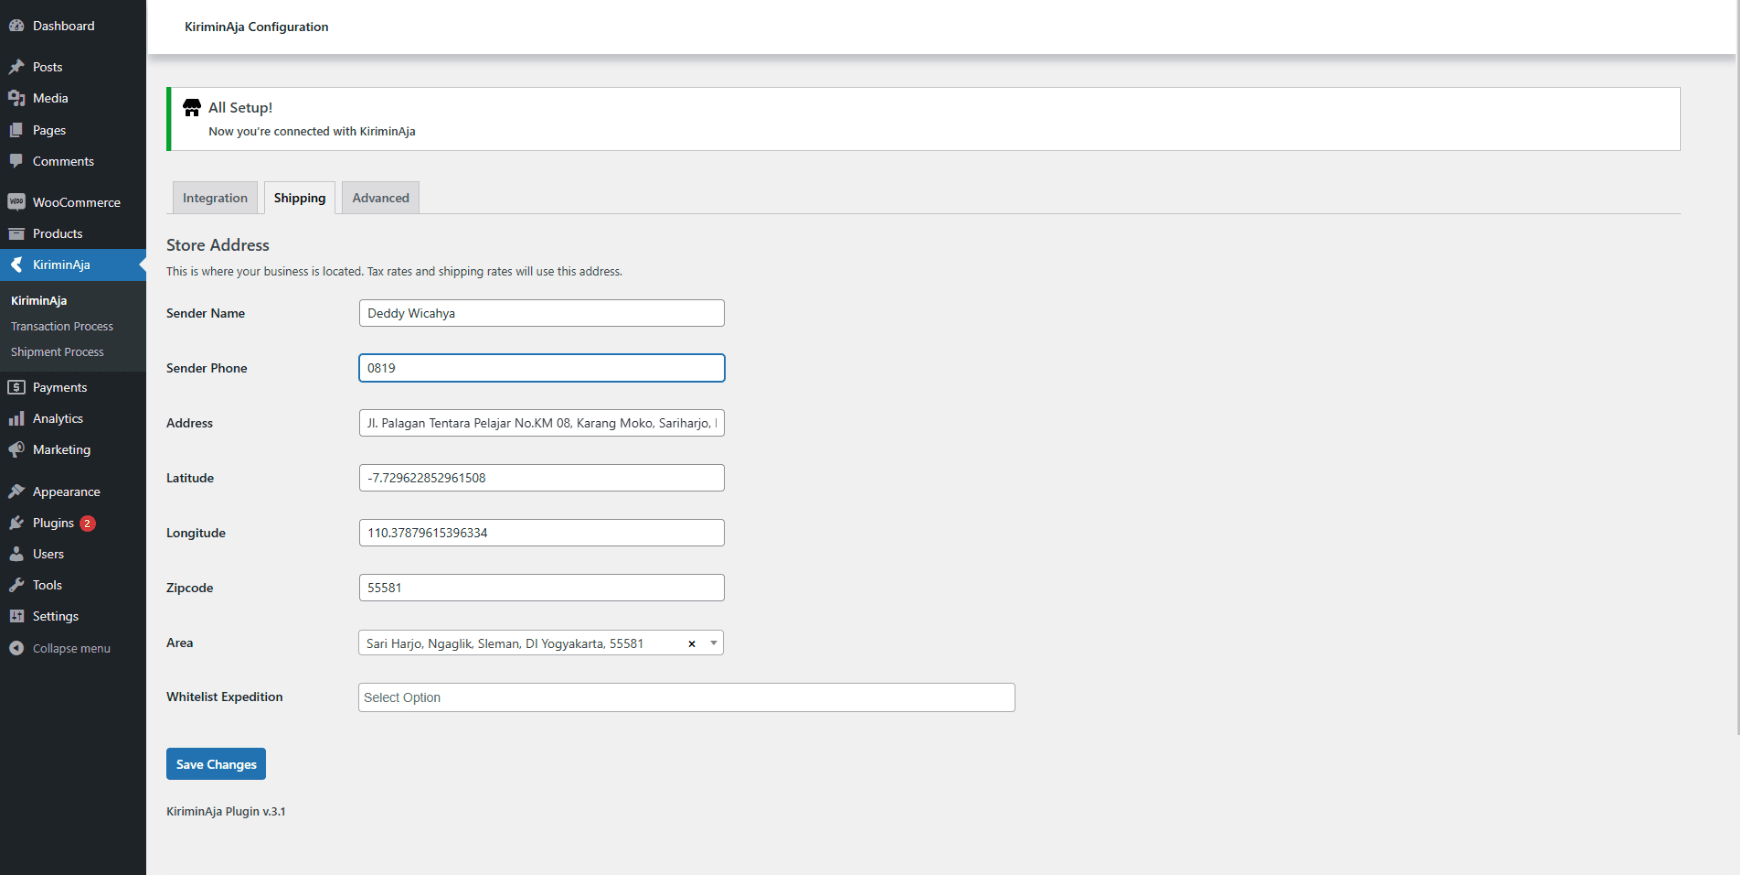Click the page's vertical scrollbar
The width and height of the screenshot is (1740, 875).
coord(1737,368)
